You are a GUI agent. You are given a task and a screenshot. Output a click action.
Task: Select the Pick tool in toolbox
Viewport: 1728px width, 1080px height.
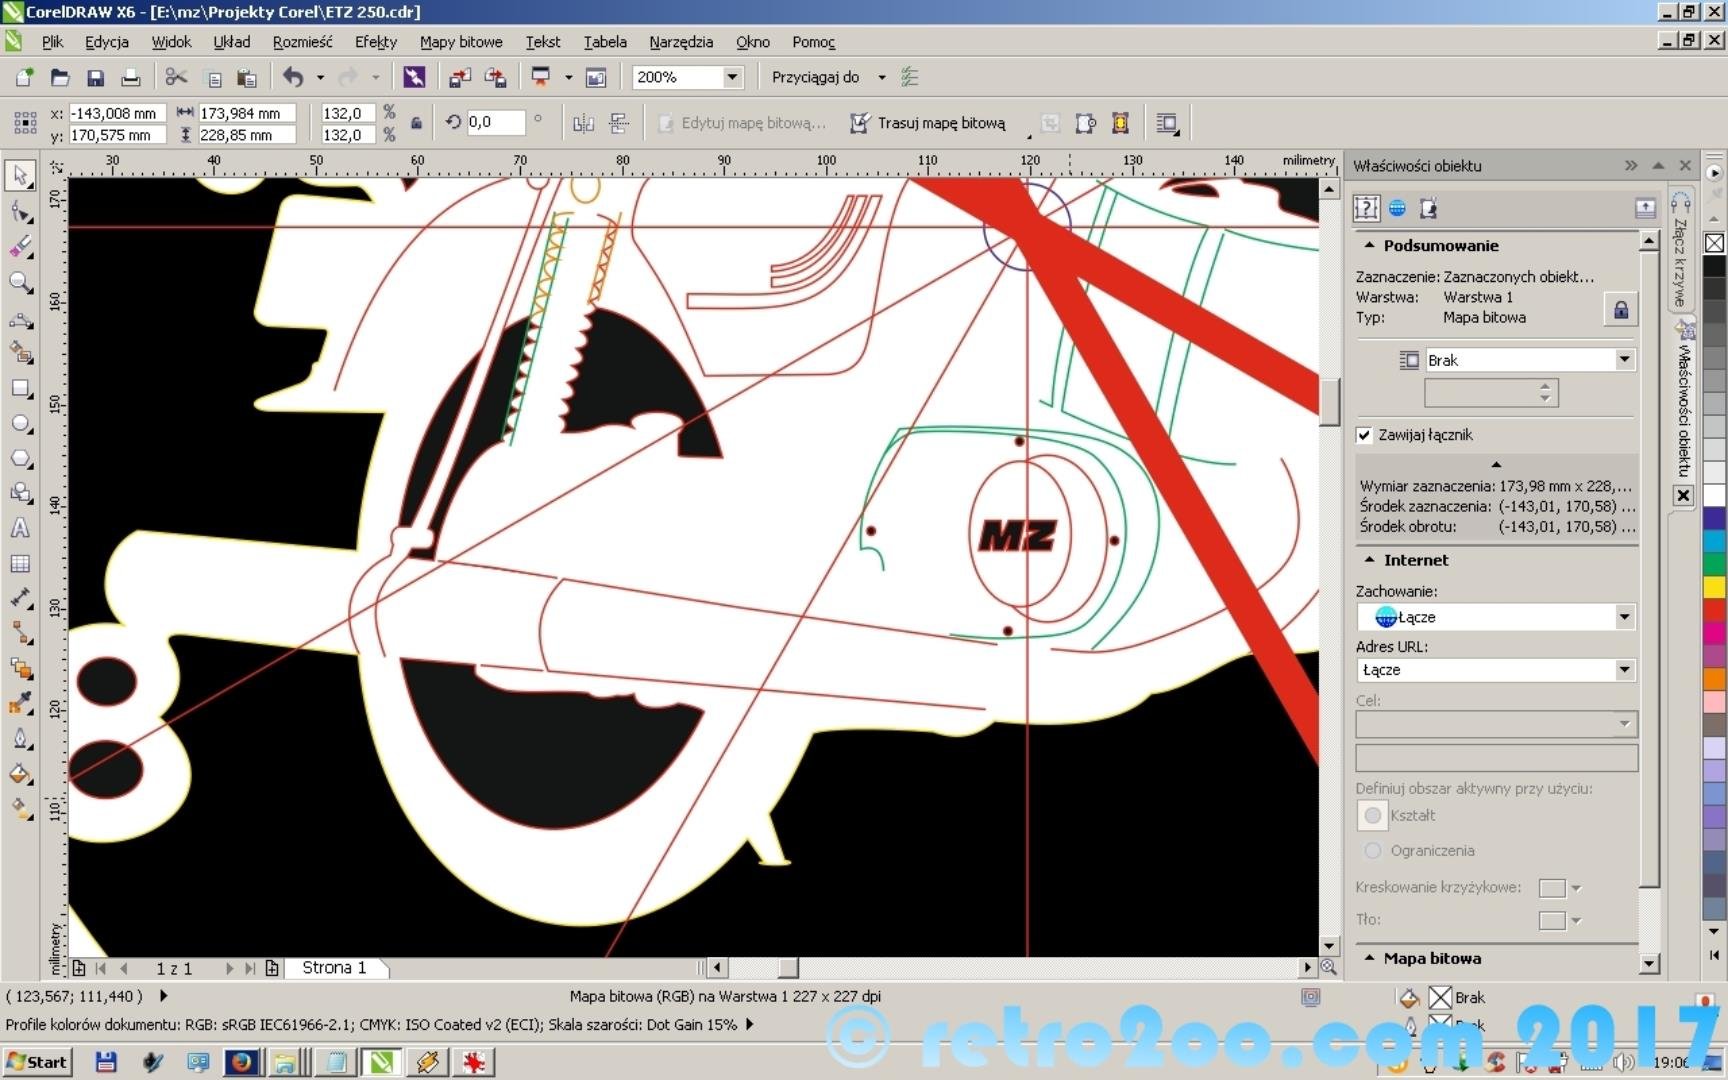click(20, 175)
